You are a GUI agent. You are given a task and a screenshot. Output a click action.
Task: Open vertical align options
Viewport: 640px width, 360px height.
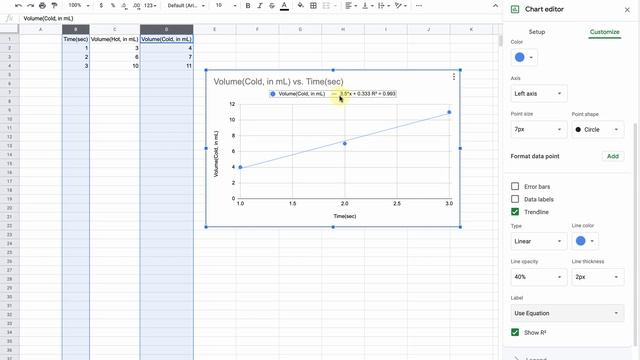coord(367,6)
